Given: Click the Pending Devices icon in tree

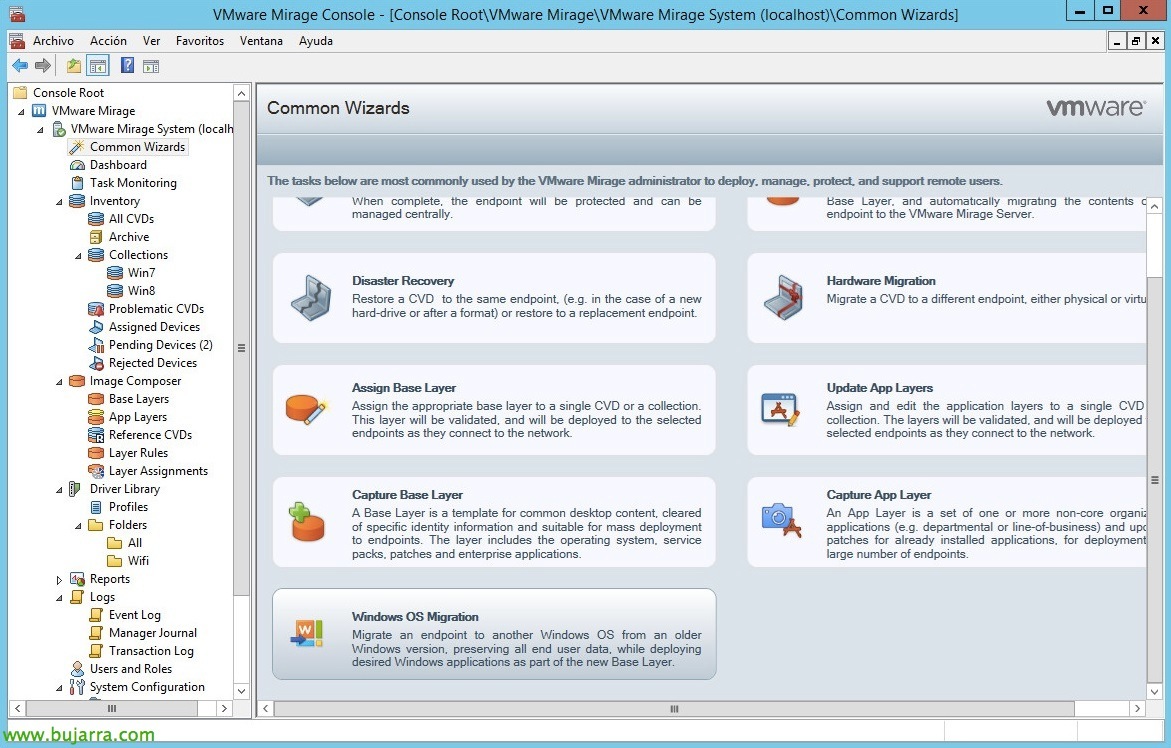Looking at the screenshot, I should click(x=96, y=345).
